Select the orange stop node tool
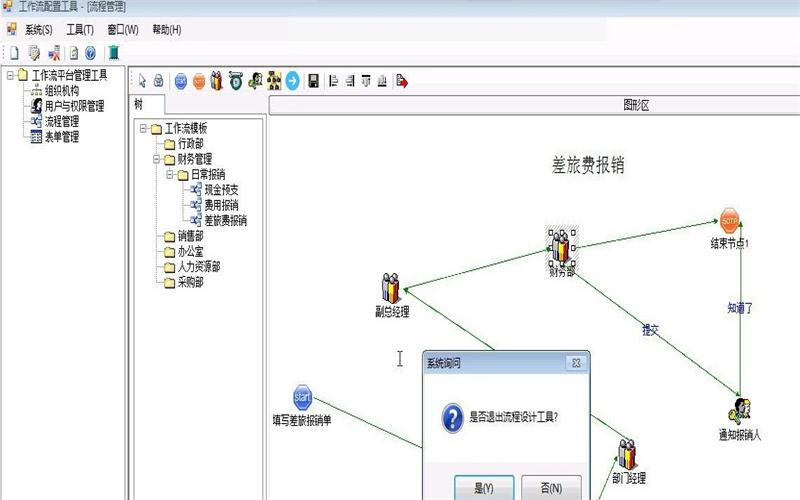 [199, 81]
